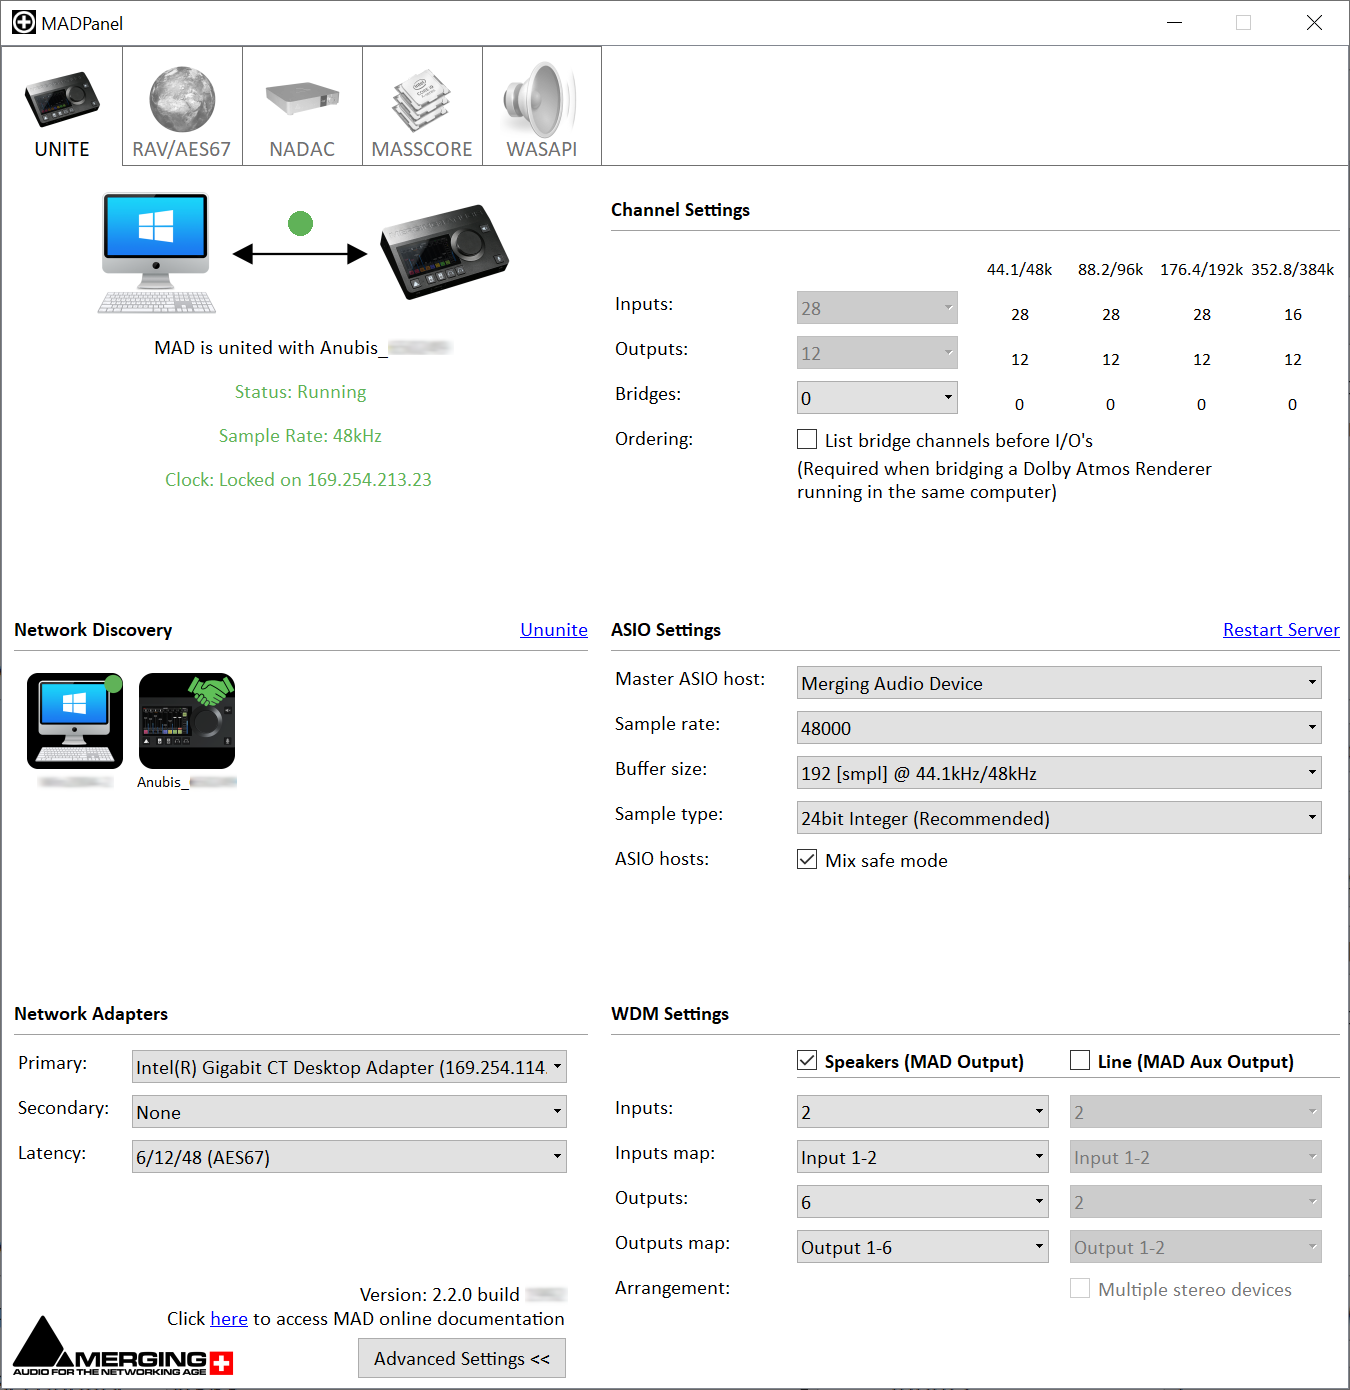This screenshot has width=1350, height=1390.
Task: Expand the Buffer size dropdown
Action: (1058, 773)
